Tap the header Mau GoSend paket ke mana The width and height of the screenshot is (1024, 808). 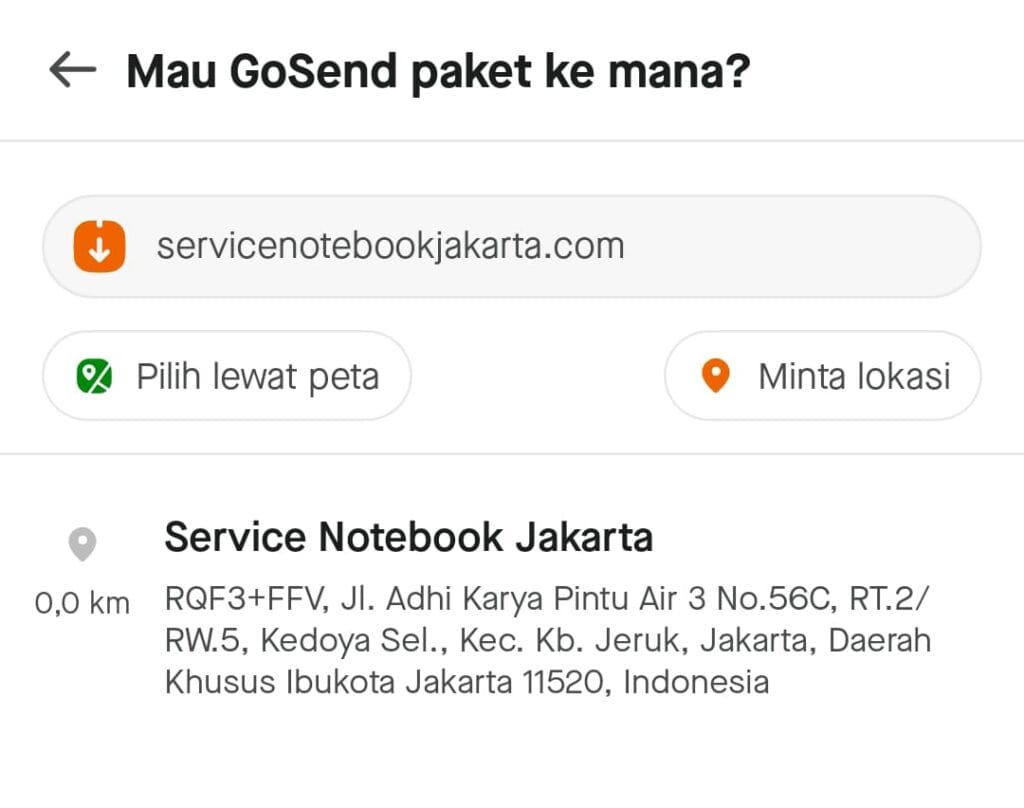[x=440, y=70]
